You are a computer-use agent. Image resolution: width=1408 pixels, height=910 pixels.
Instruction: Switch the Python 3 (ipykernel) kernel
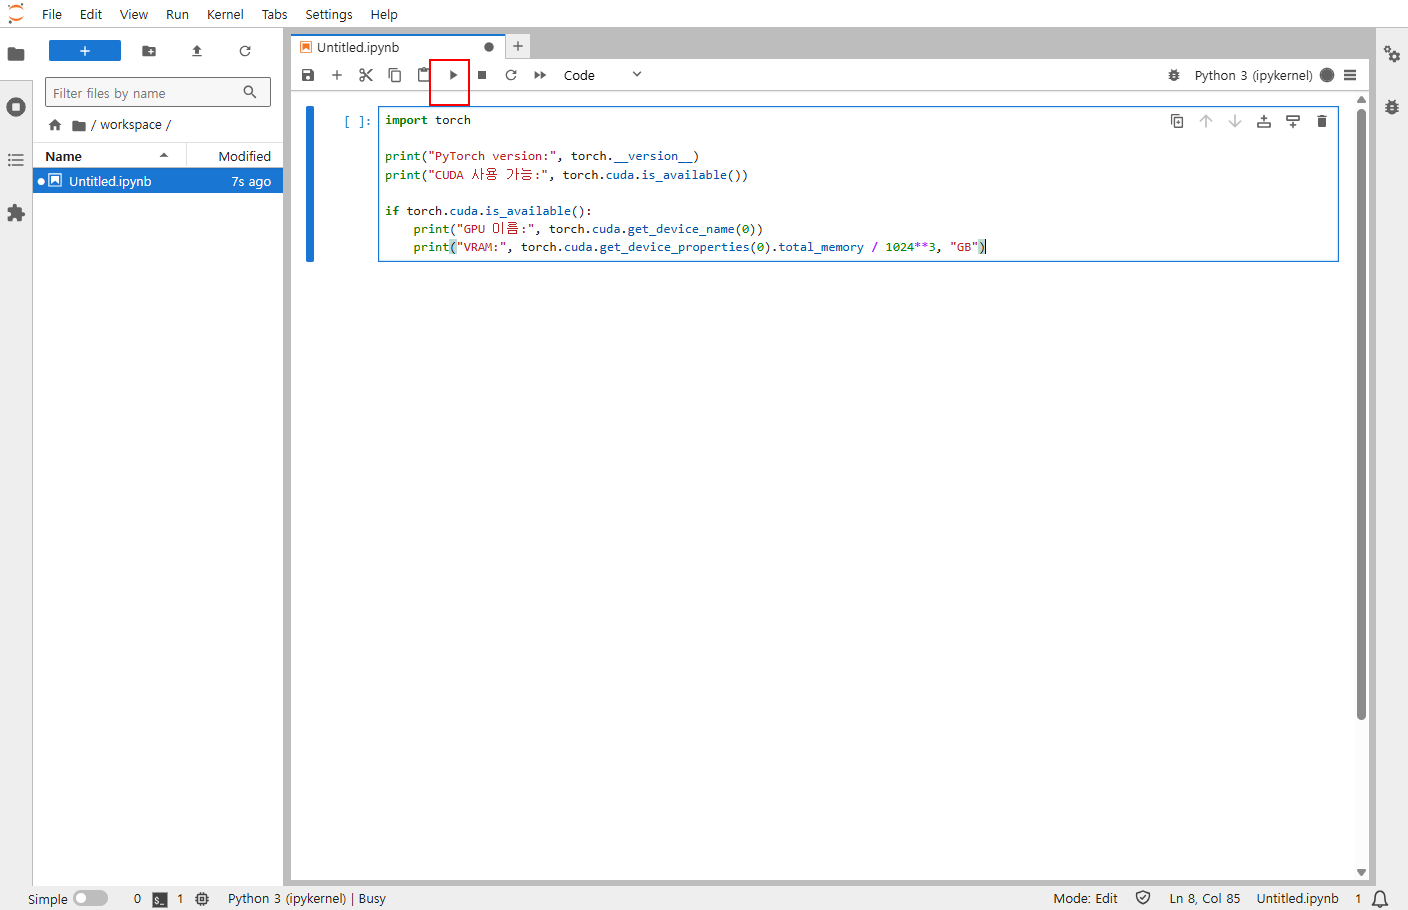pos(1253,75)
